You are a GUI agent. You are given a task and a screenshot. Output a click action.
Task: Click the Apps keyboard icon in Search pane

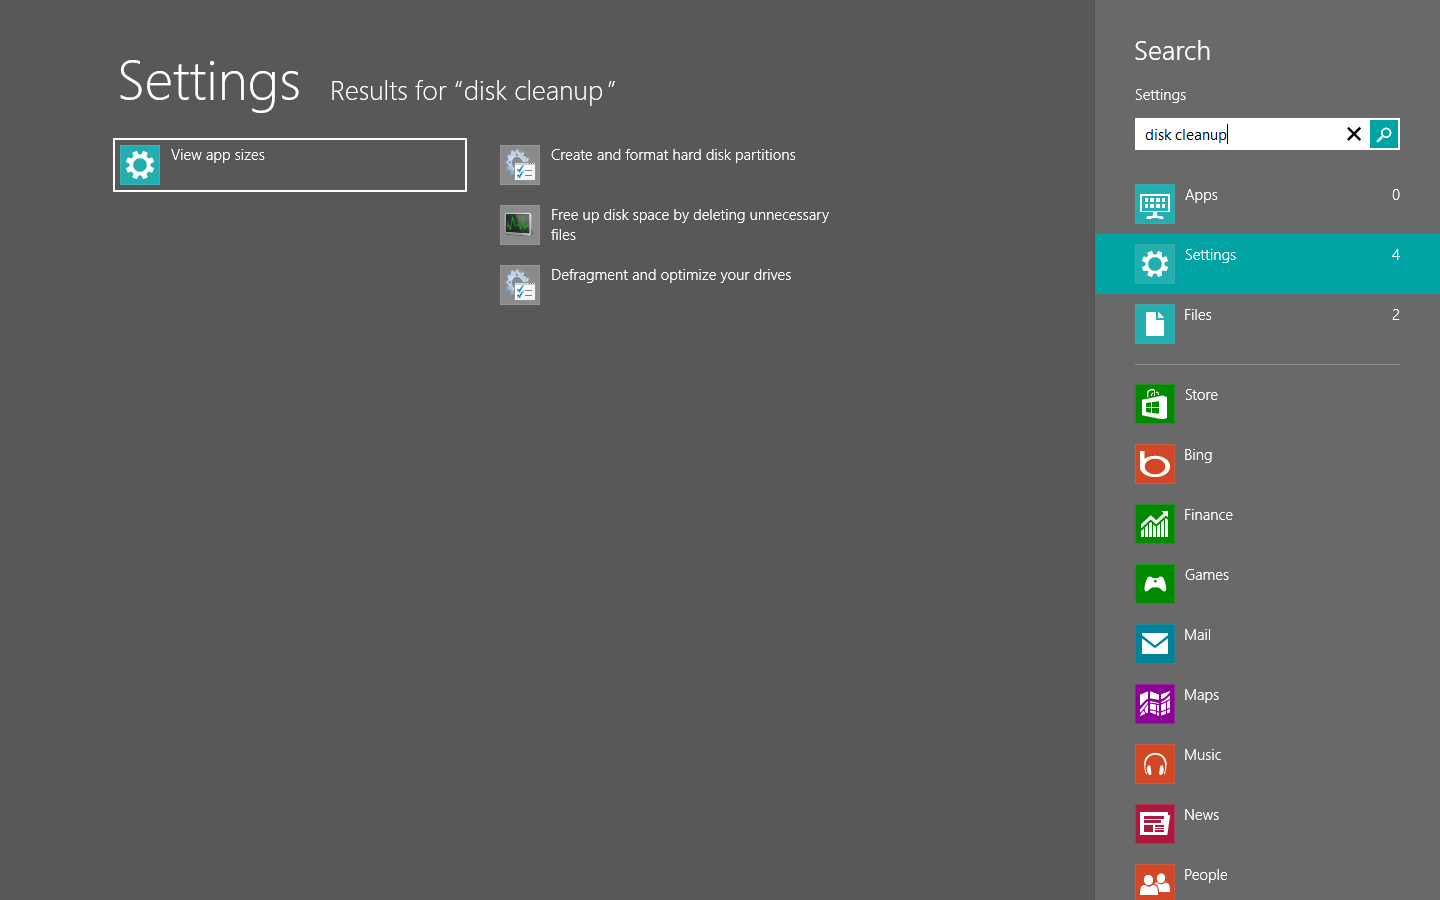point(1155,204)
